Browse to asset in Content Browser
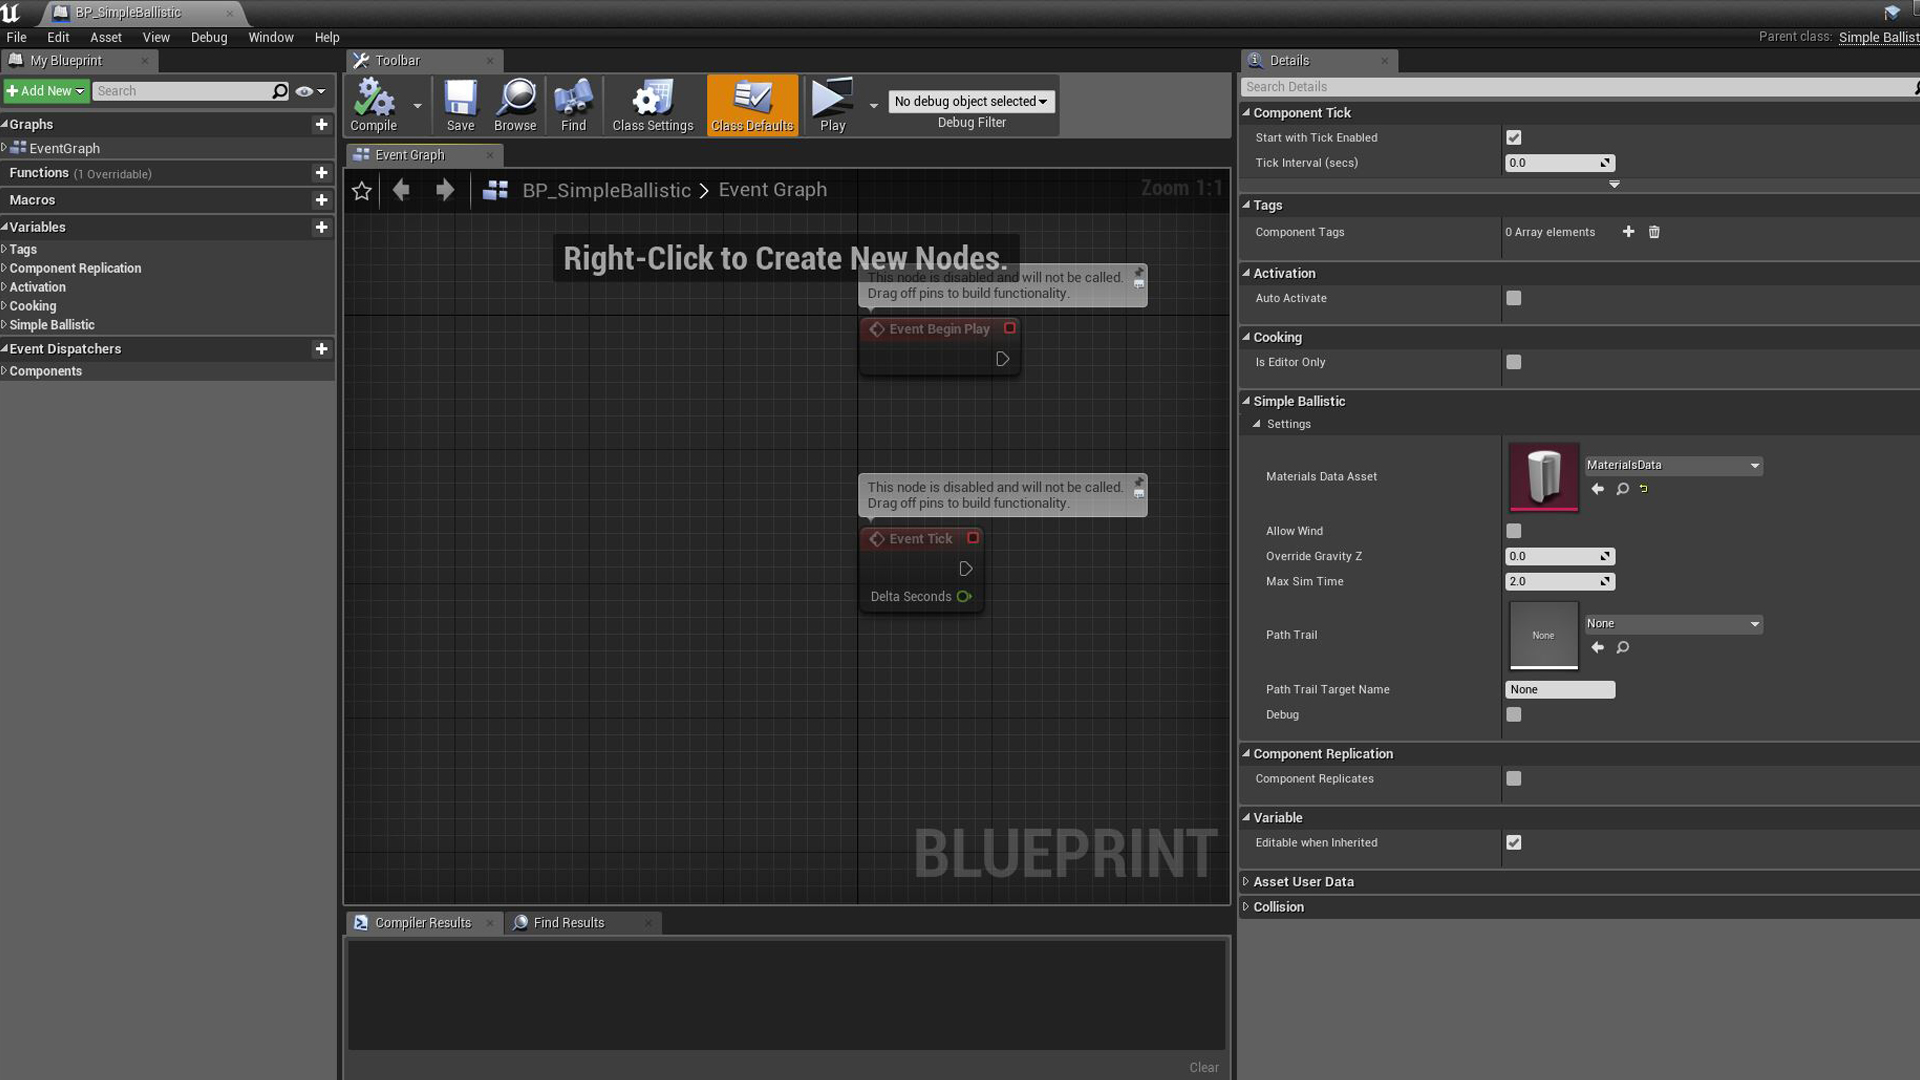 click(x=514, y=103)
